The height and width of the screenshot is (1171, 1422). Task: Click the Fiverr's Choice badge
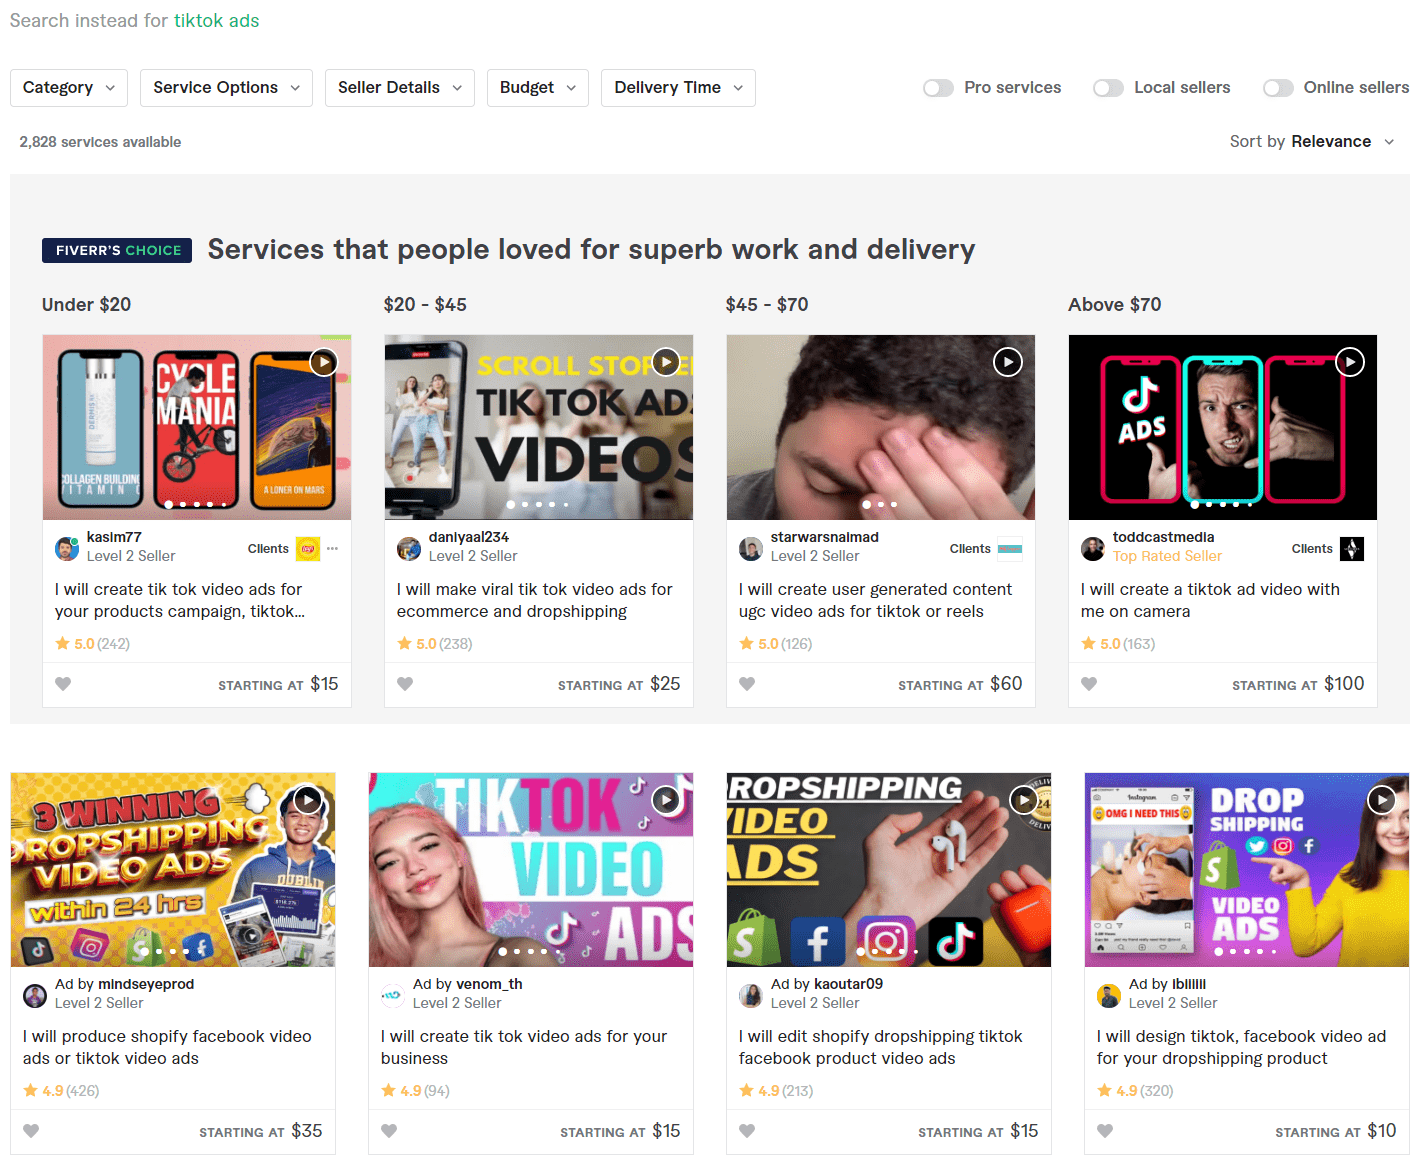pos(118,250)
